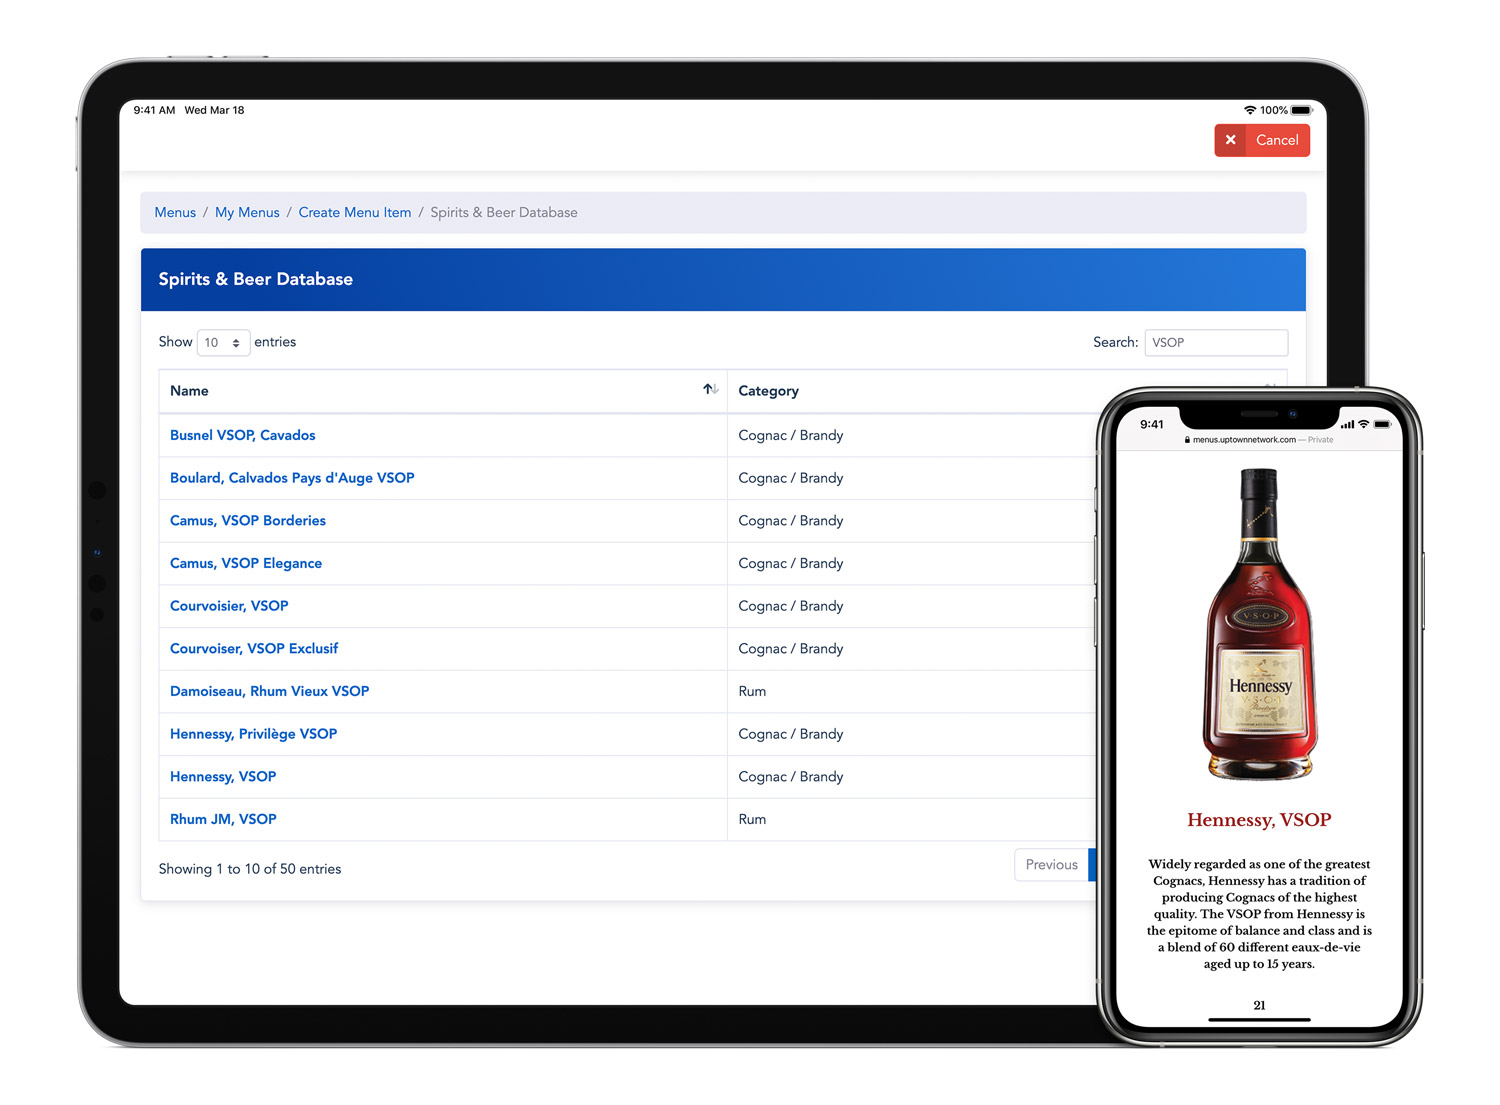1500x1105 pixels.
Task: Tap the phone cellular signal icon
Action: [x=1347, y=424]
